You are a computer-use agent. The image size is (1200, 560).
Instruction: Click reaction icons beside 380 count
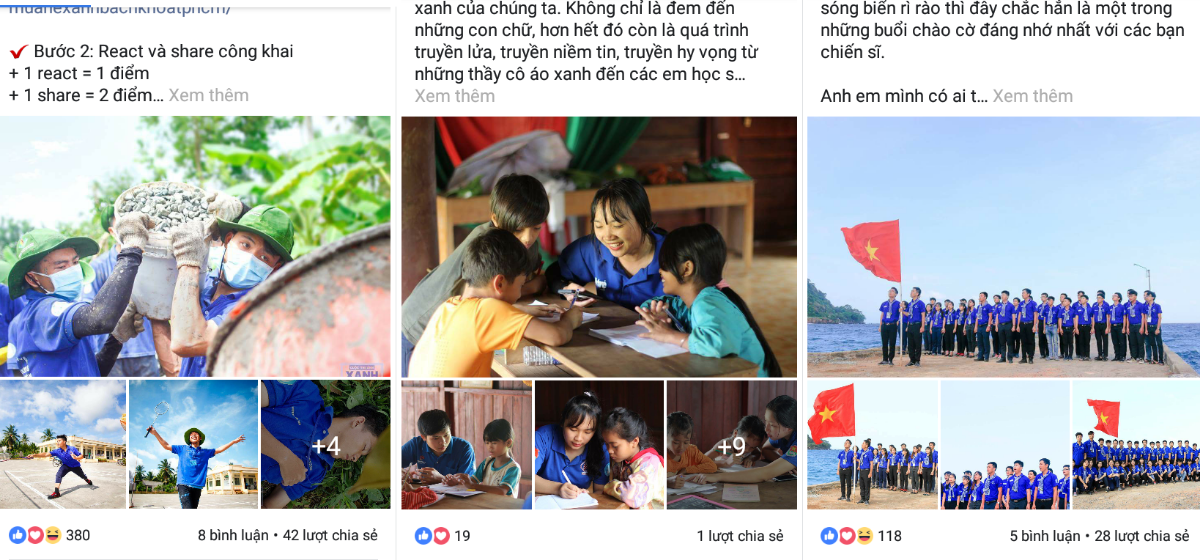pyautogui.click(x=35, y=535)
